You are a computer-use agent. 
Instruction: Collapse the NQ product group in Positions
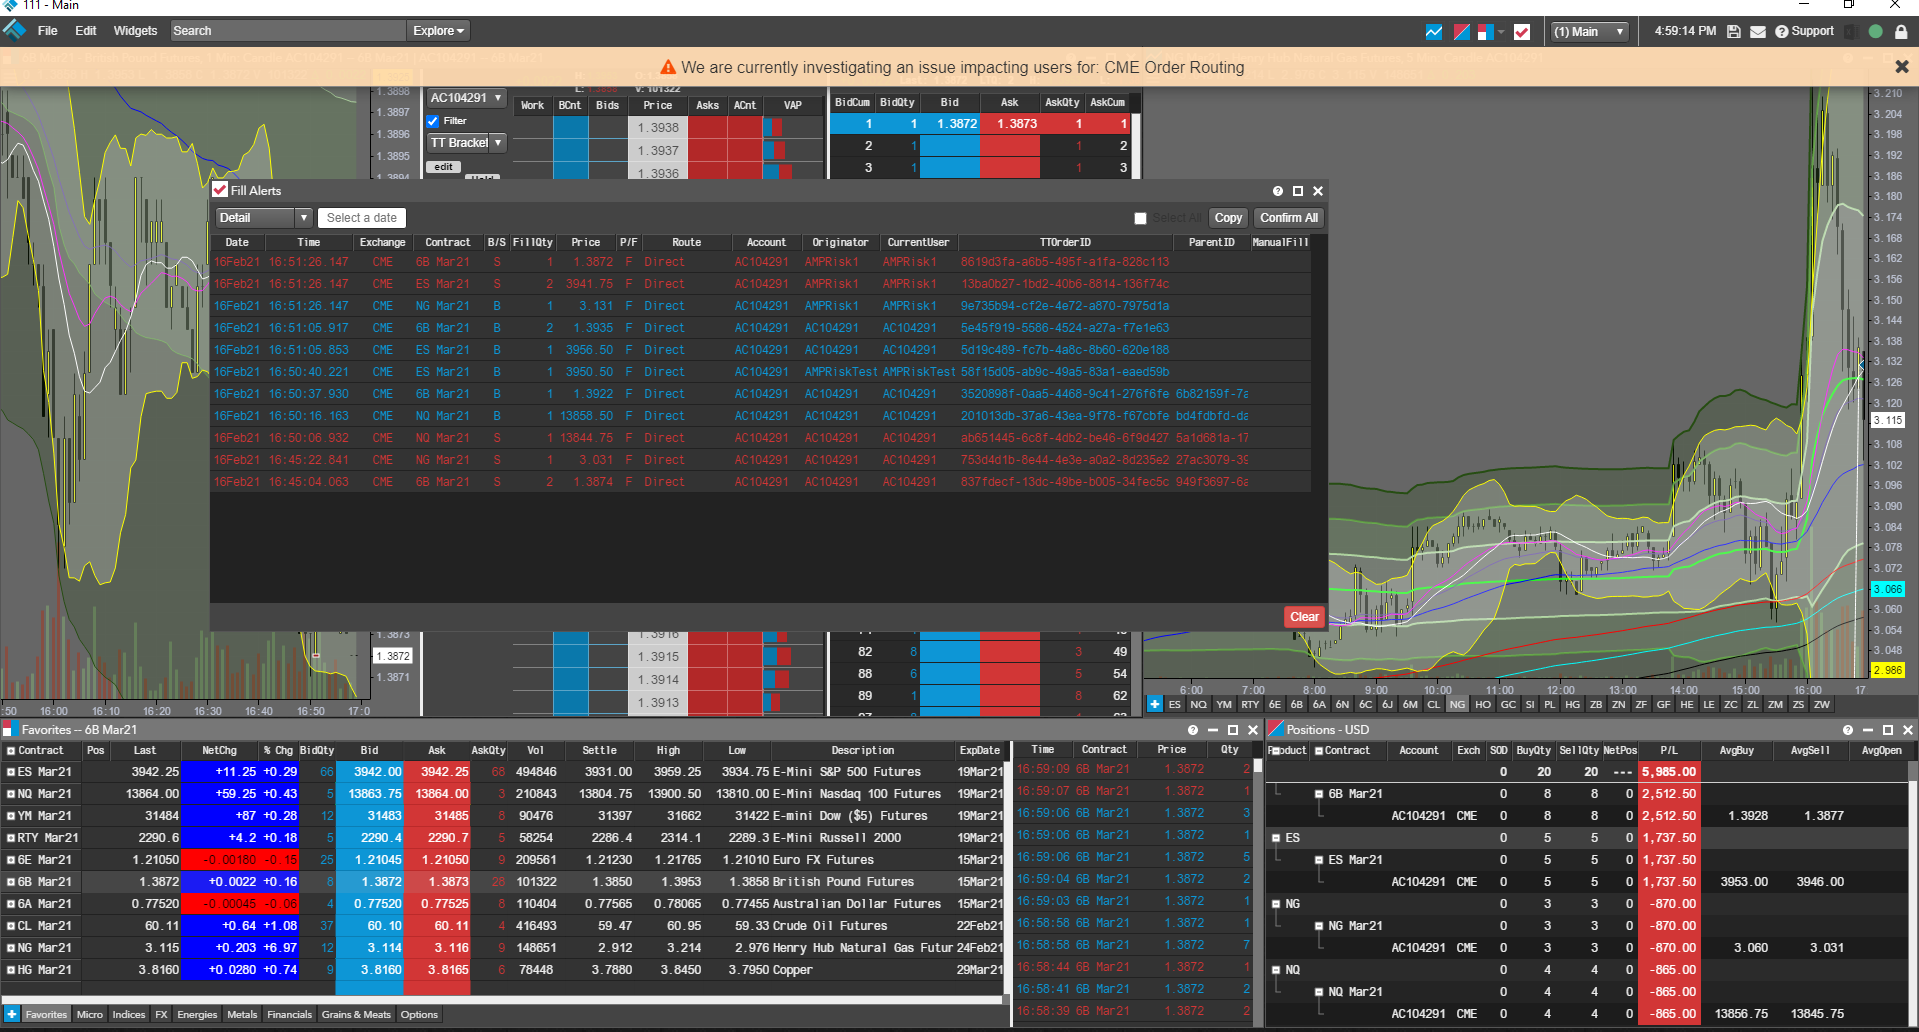pos(1276,970)
